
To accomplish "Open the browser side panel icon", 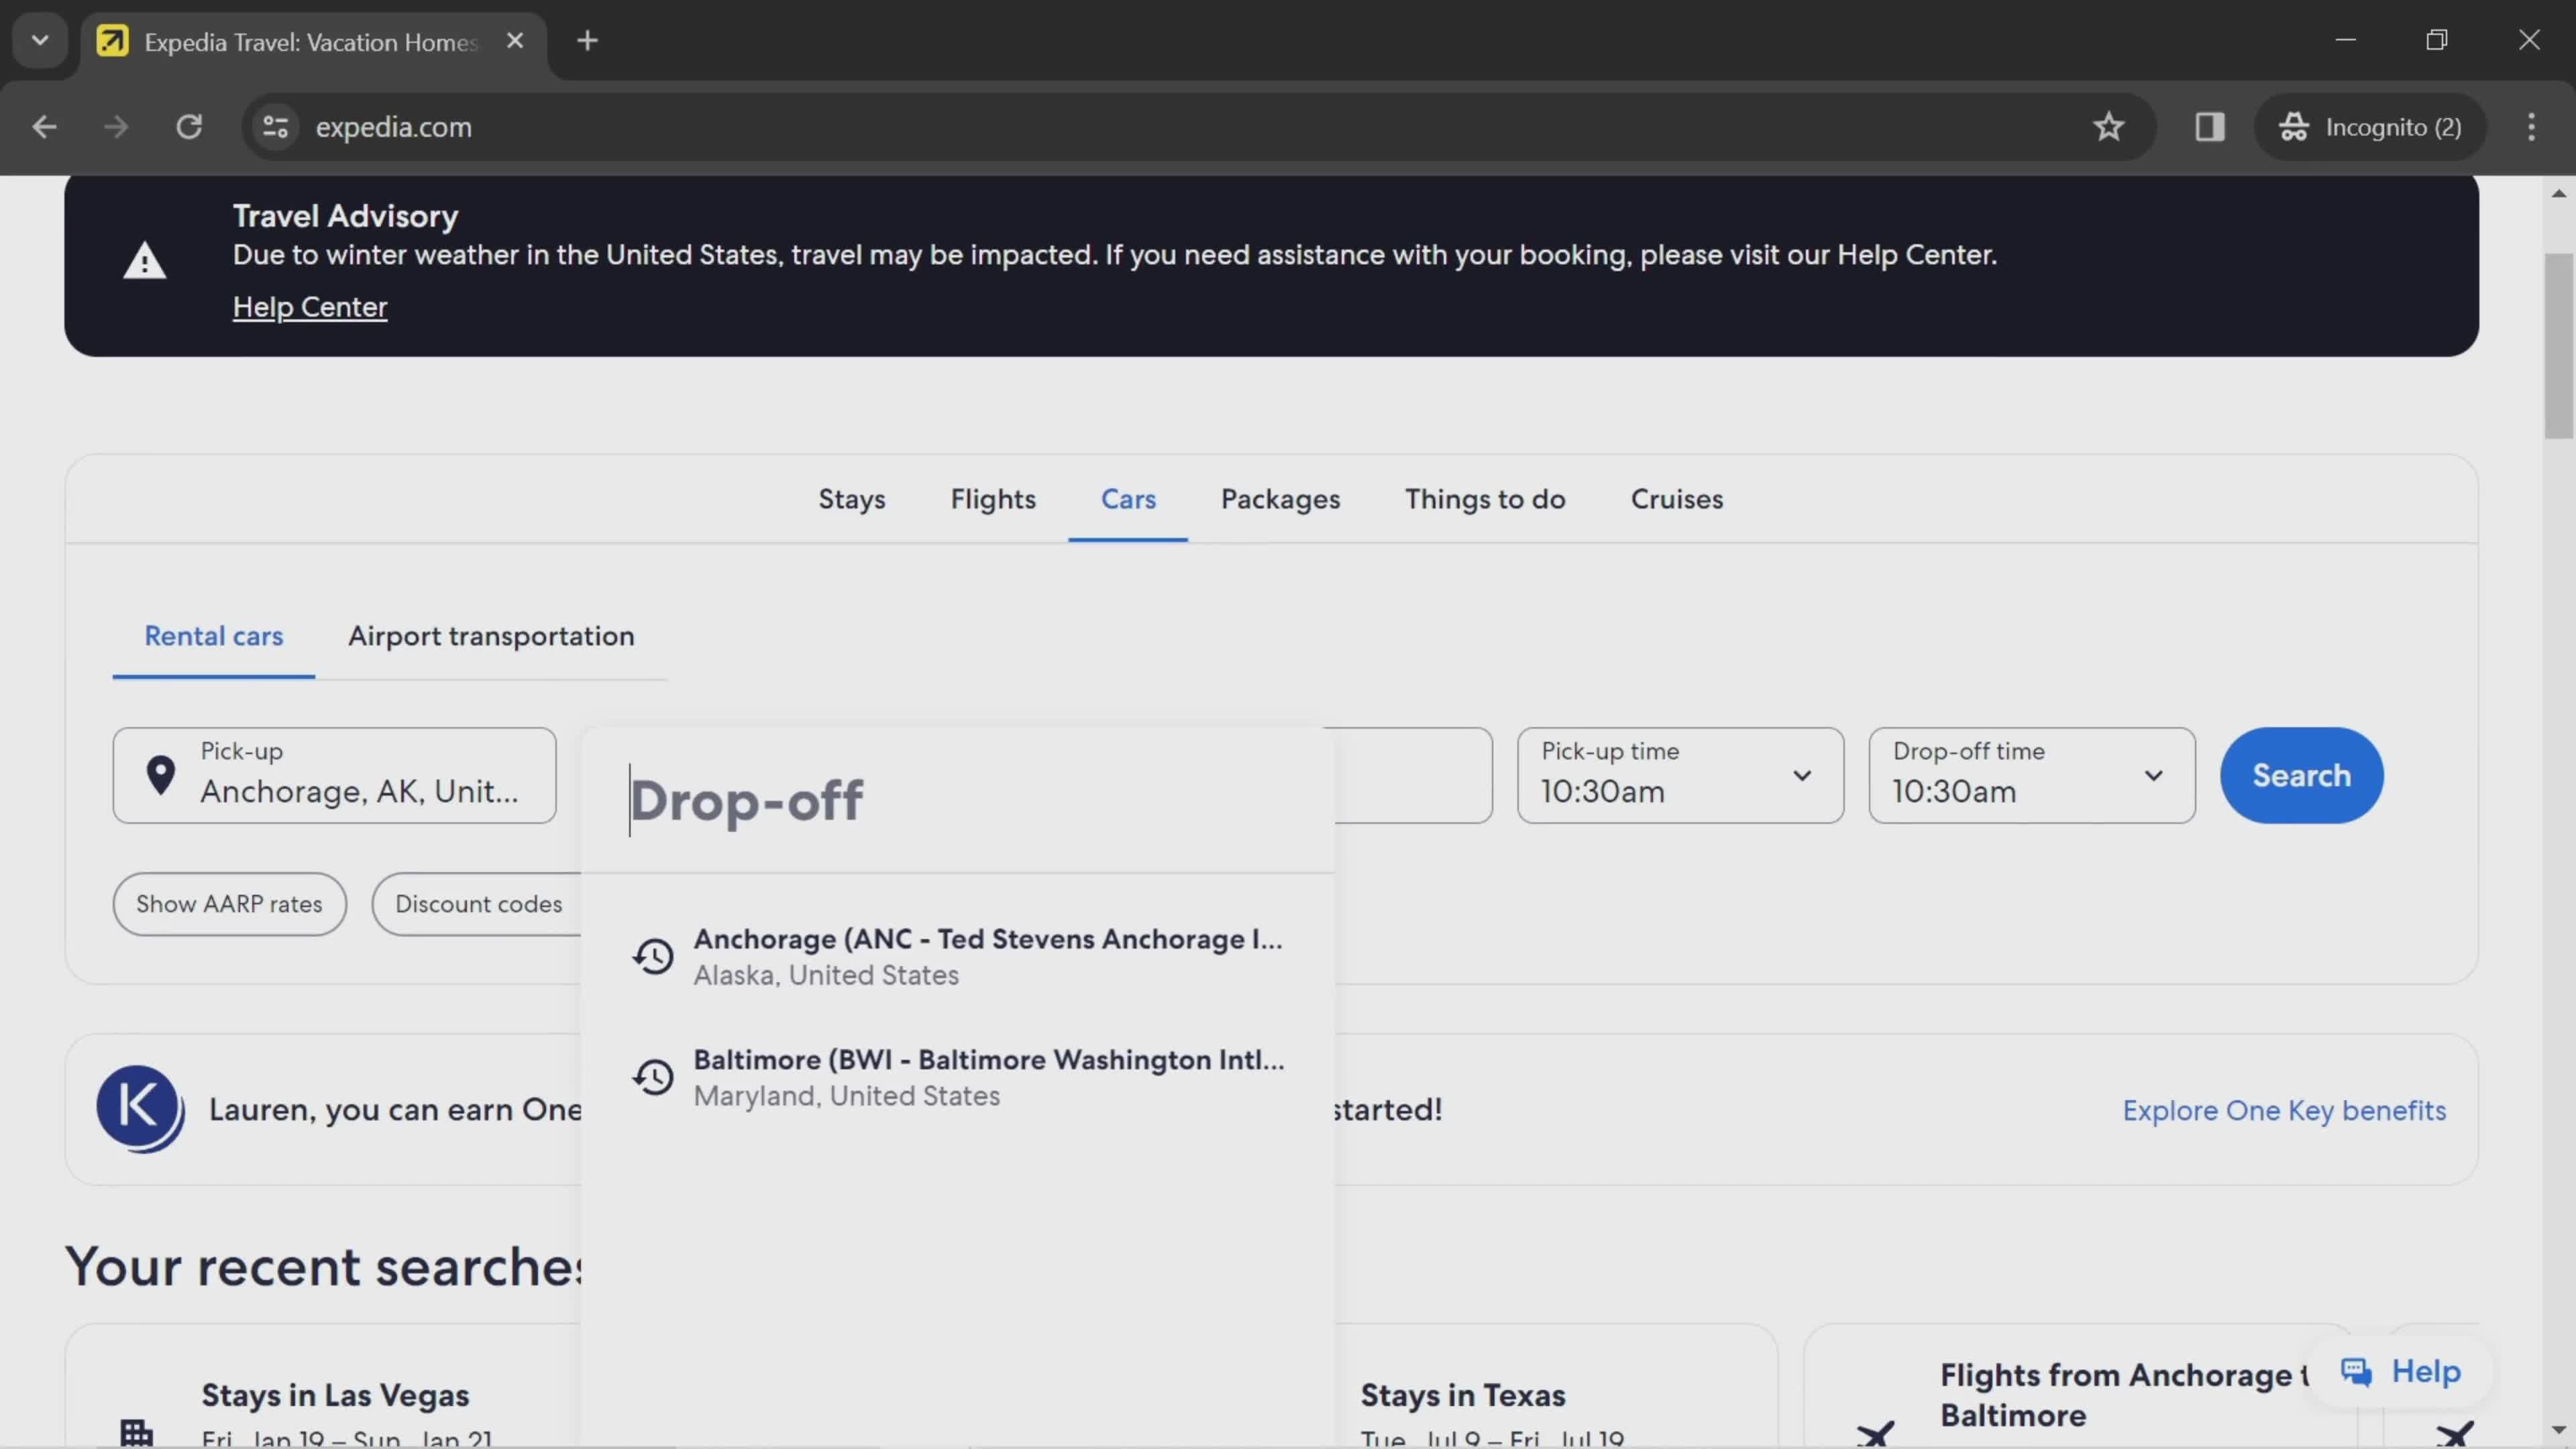I will click(2209, 127).
